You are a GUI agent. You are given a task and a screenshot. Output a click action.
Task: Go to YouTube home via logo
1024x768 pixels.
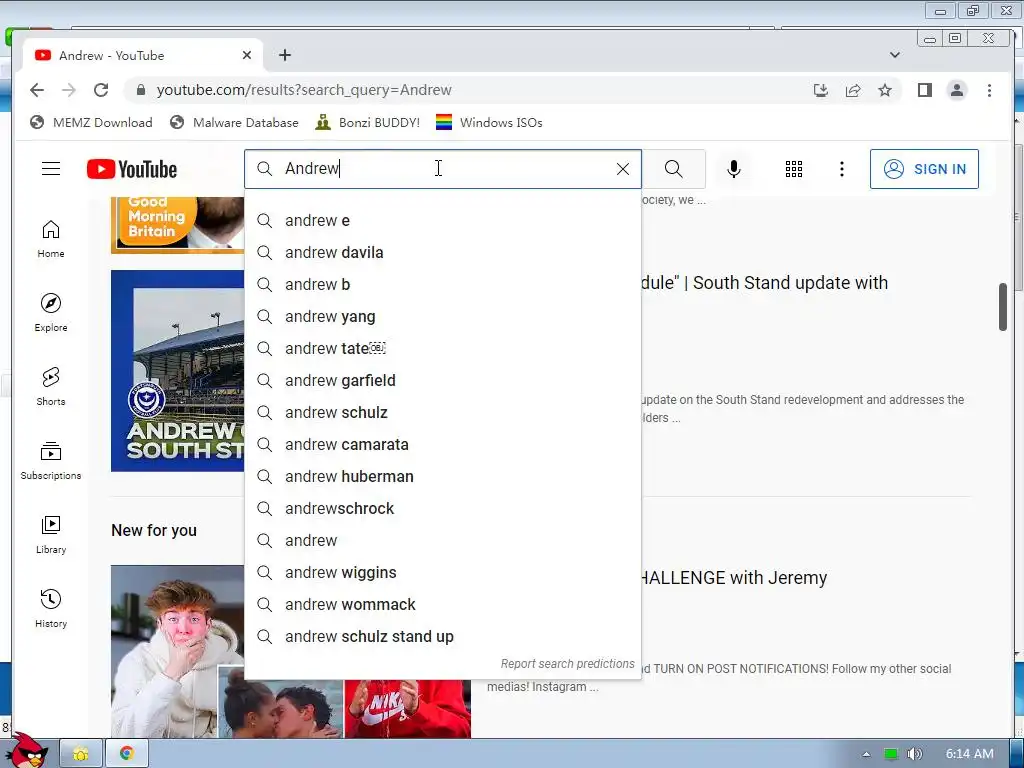click(x=132, y=169)
